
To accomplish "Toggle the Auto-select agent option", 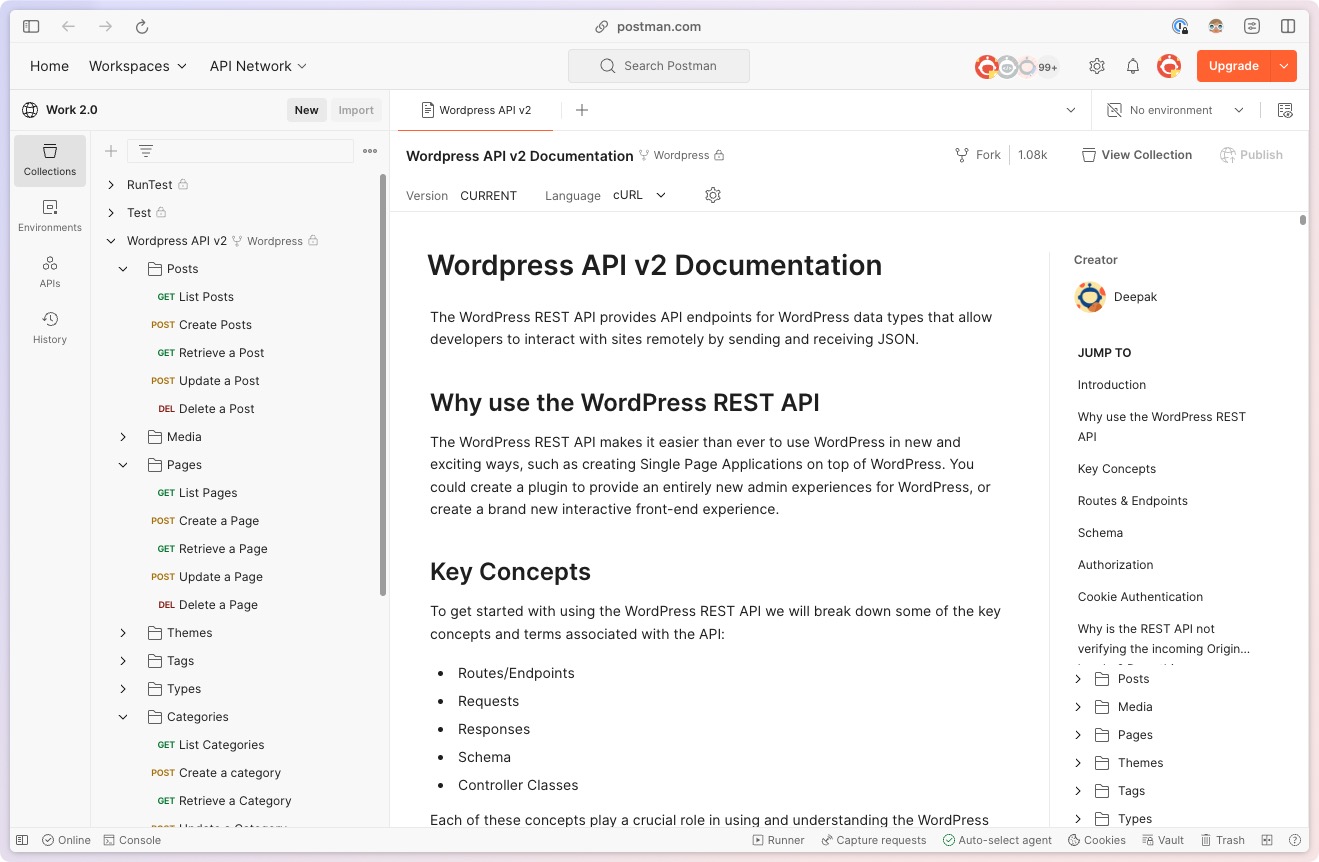I will 996,840.
